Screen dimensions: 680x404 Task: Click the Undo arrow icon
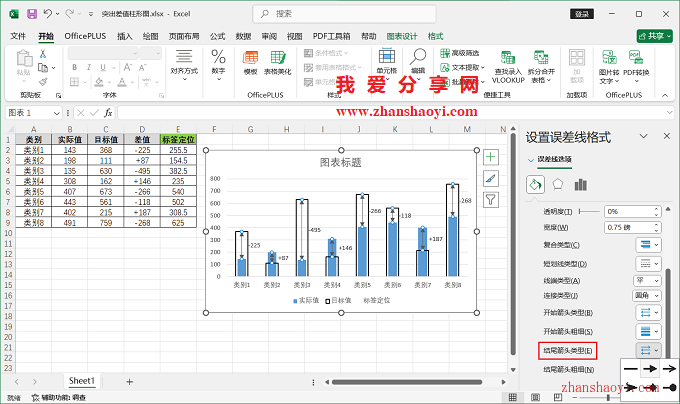point(48,14)
